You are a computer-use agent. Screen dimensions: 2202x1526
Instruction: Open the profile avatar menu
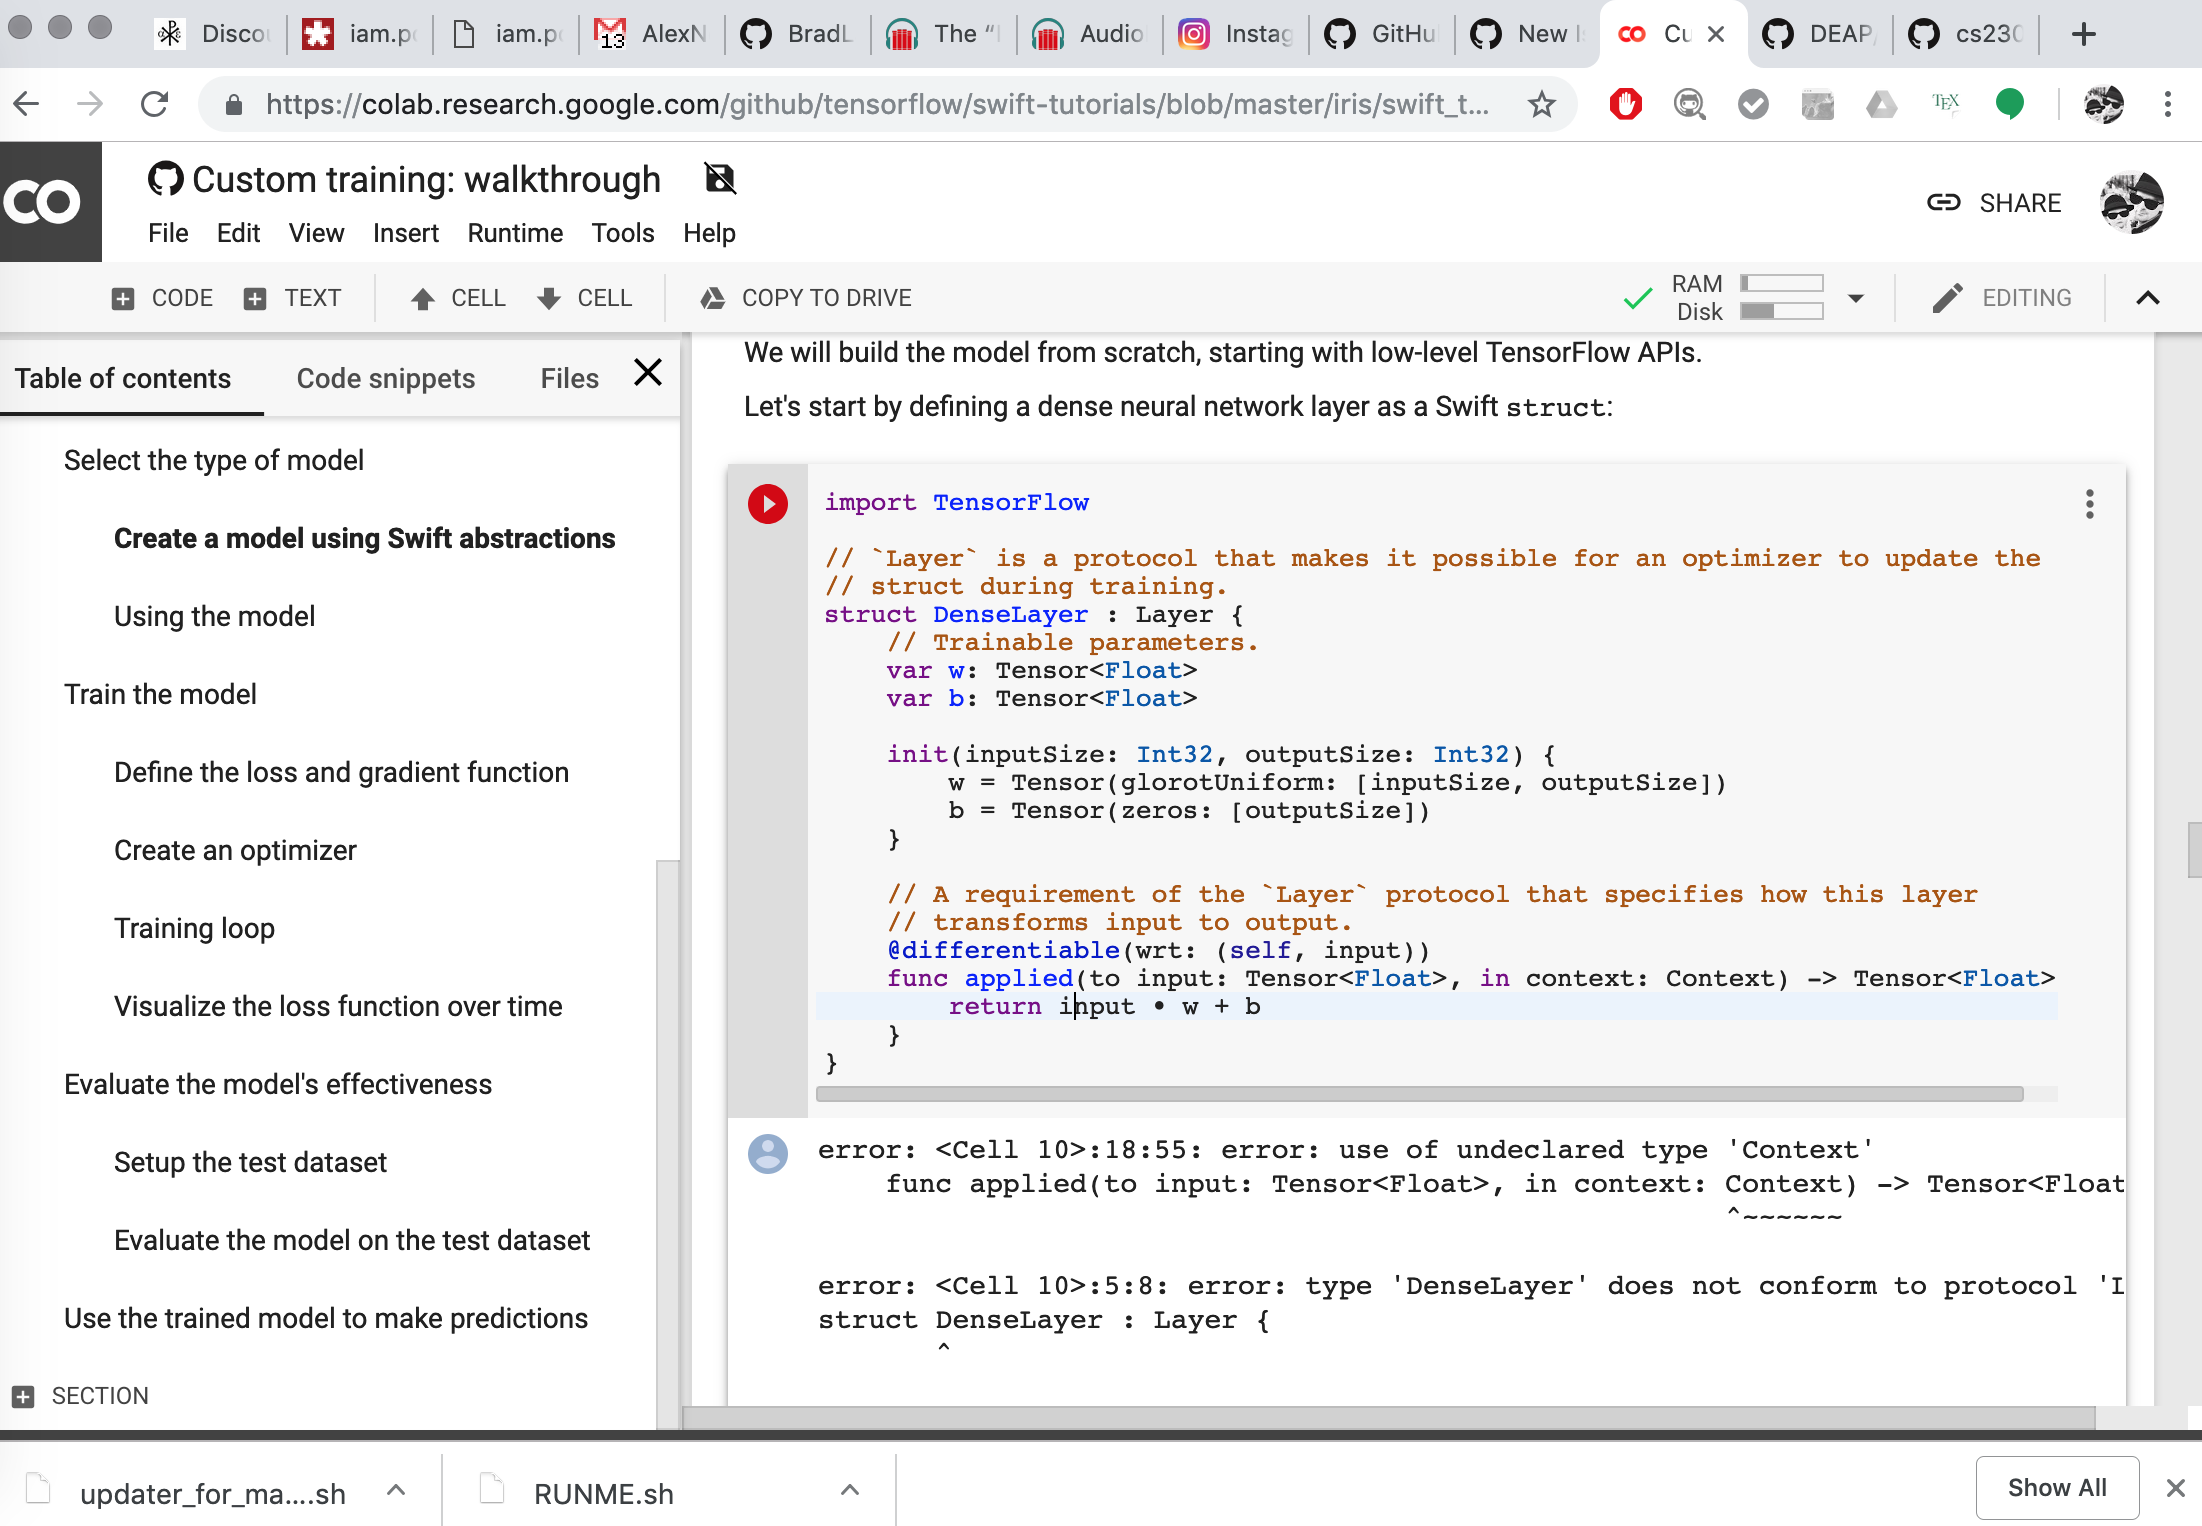tap(2132, 202)
